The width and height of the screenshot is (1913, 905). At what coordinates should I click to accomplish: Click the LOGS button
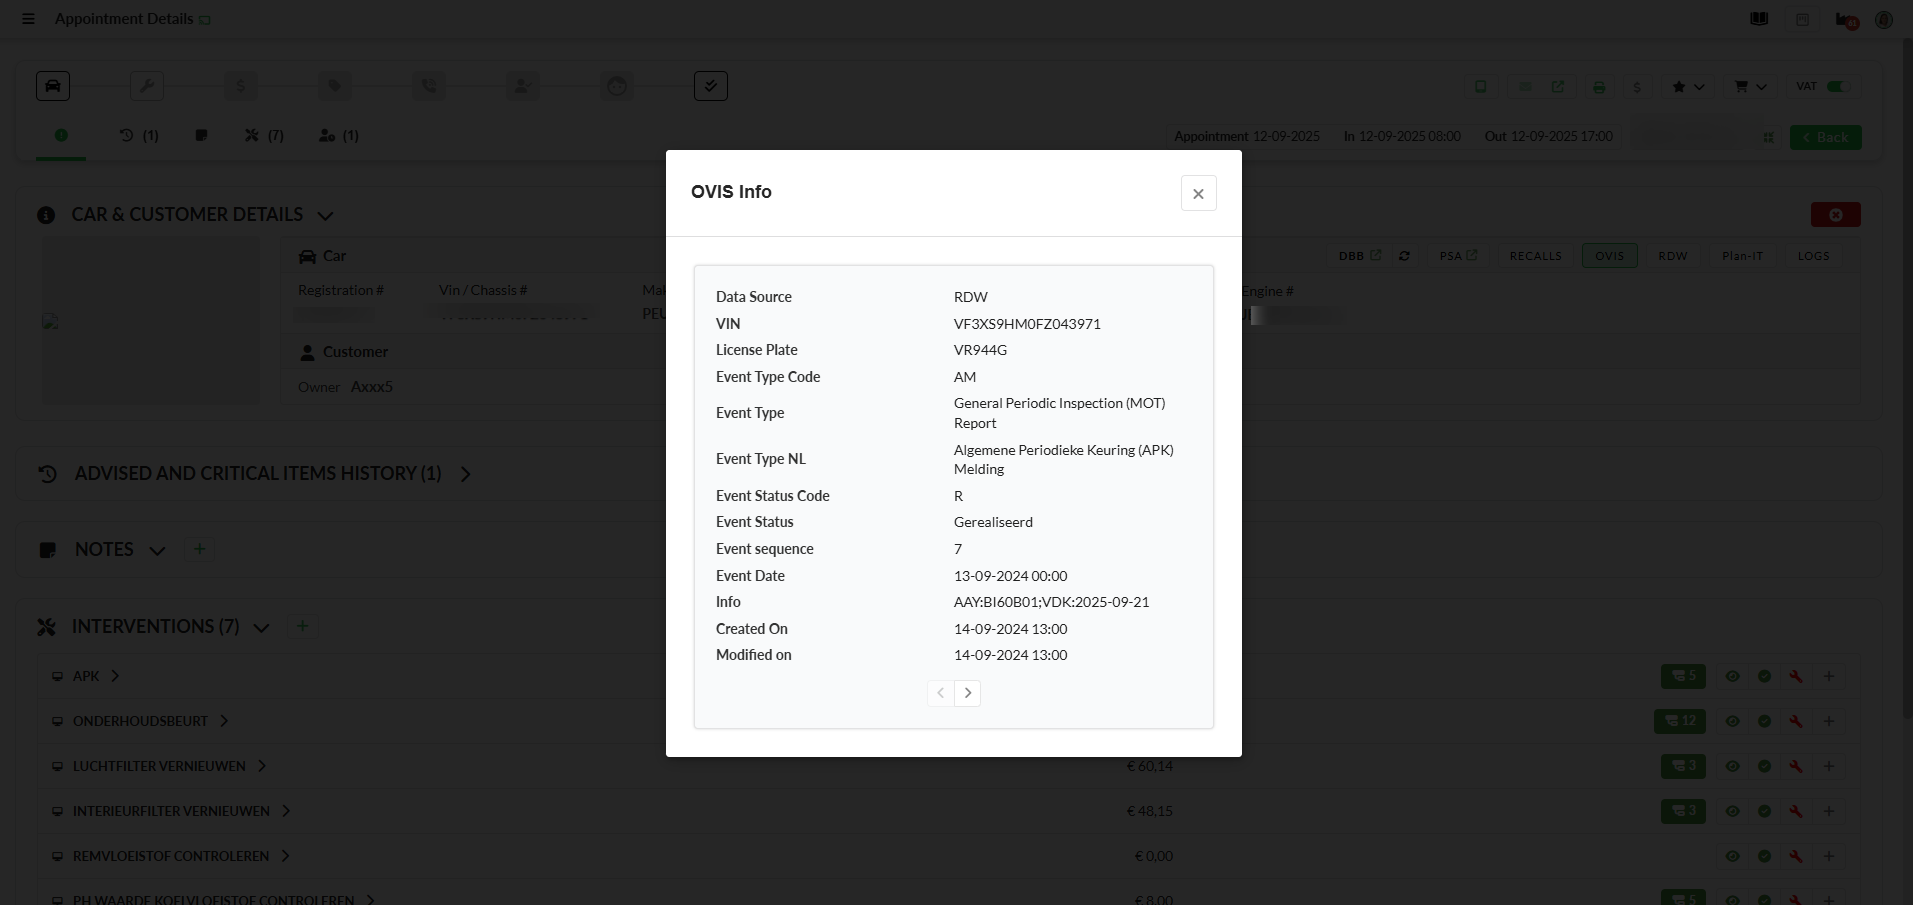pos(1813,256)
